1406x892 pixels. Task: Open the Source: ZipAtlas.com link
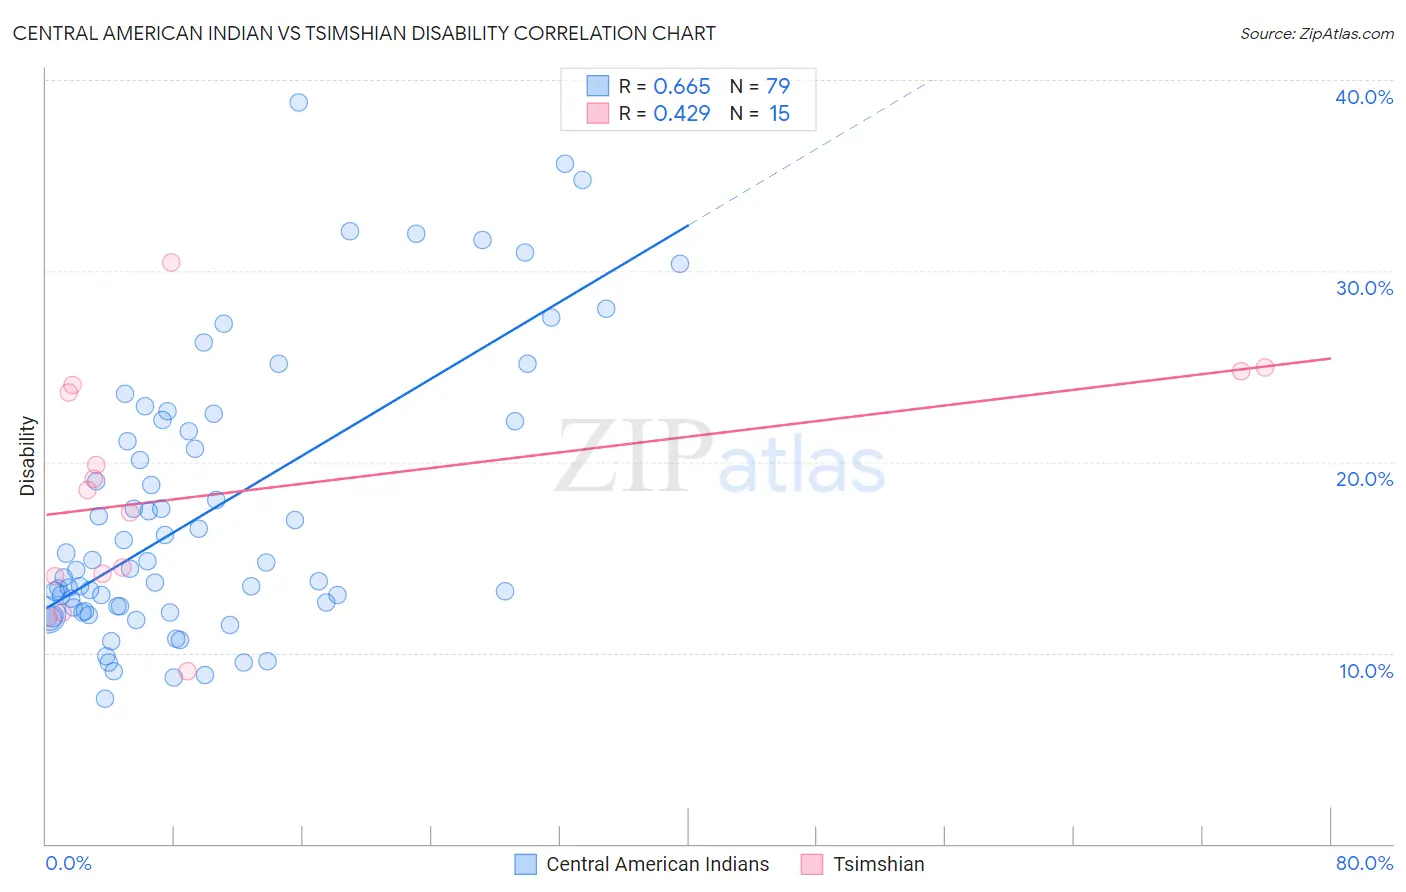(x=1317, y=33)
